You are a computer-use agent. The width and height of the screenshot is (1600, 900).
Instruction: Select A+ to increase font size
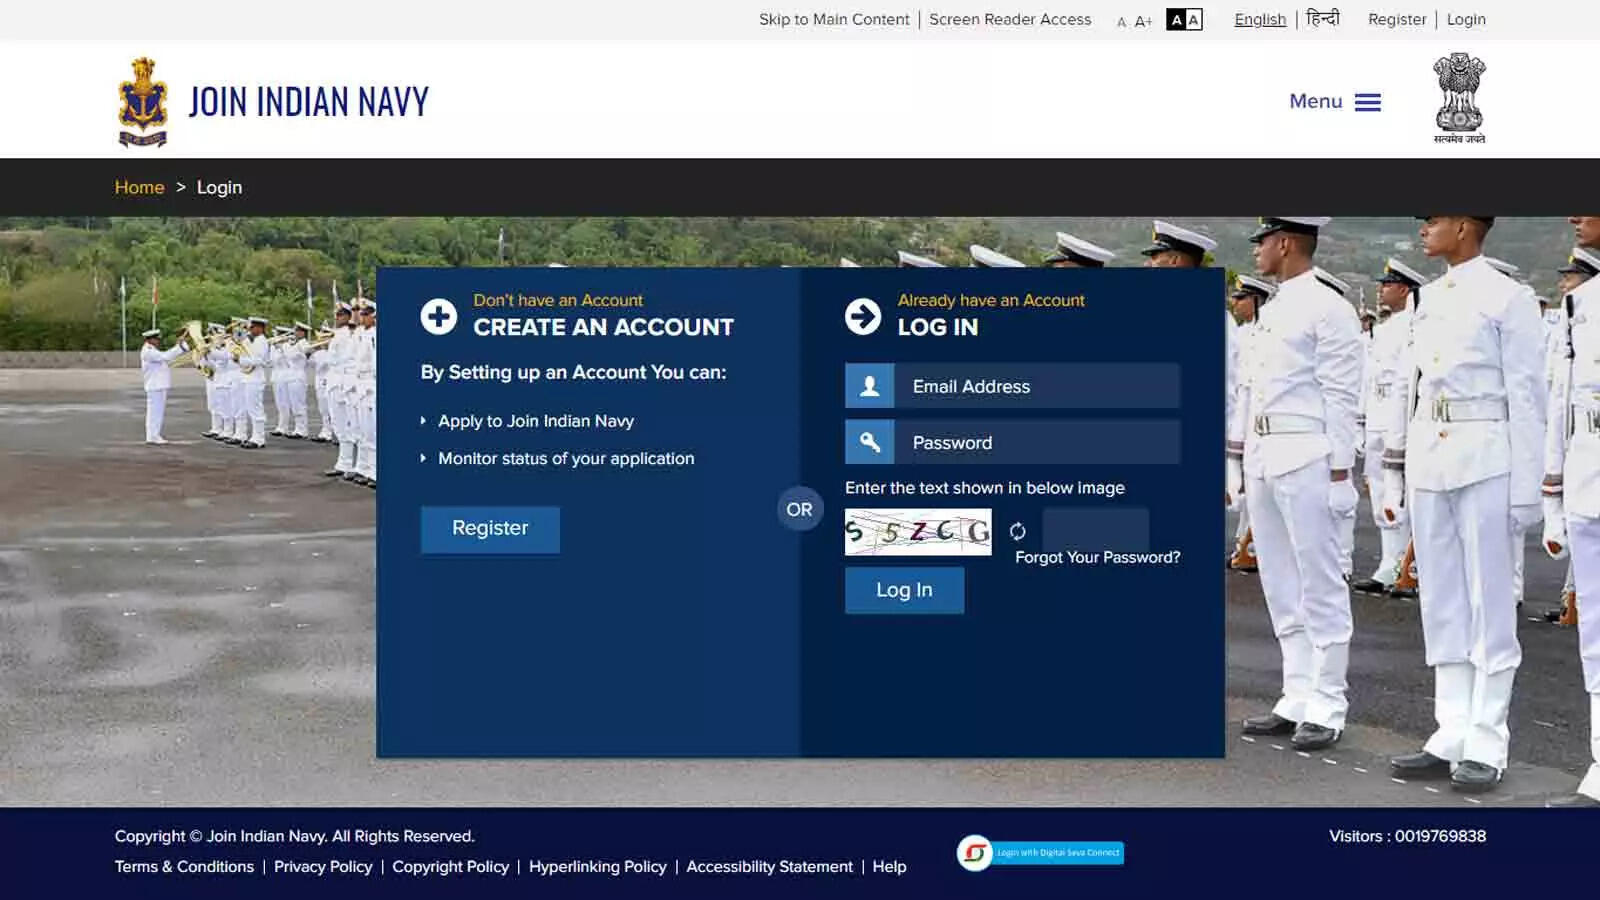tap(1143, 20)
